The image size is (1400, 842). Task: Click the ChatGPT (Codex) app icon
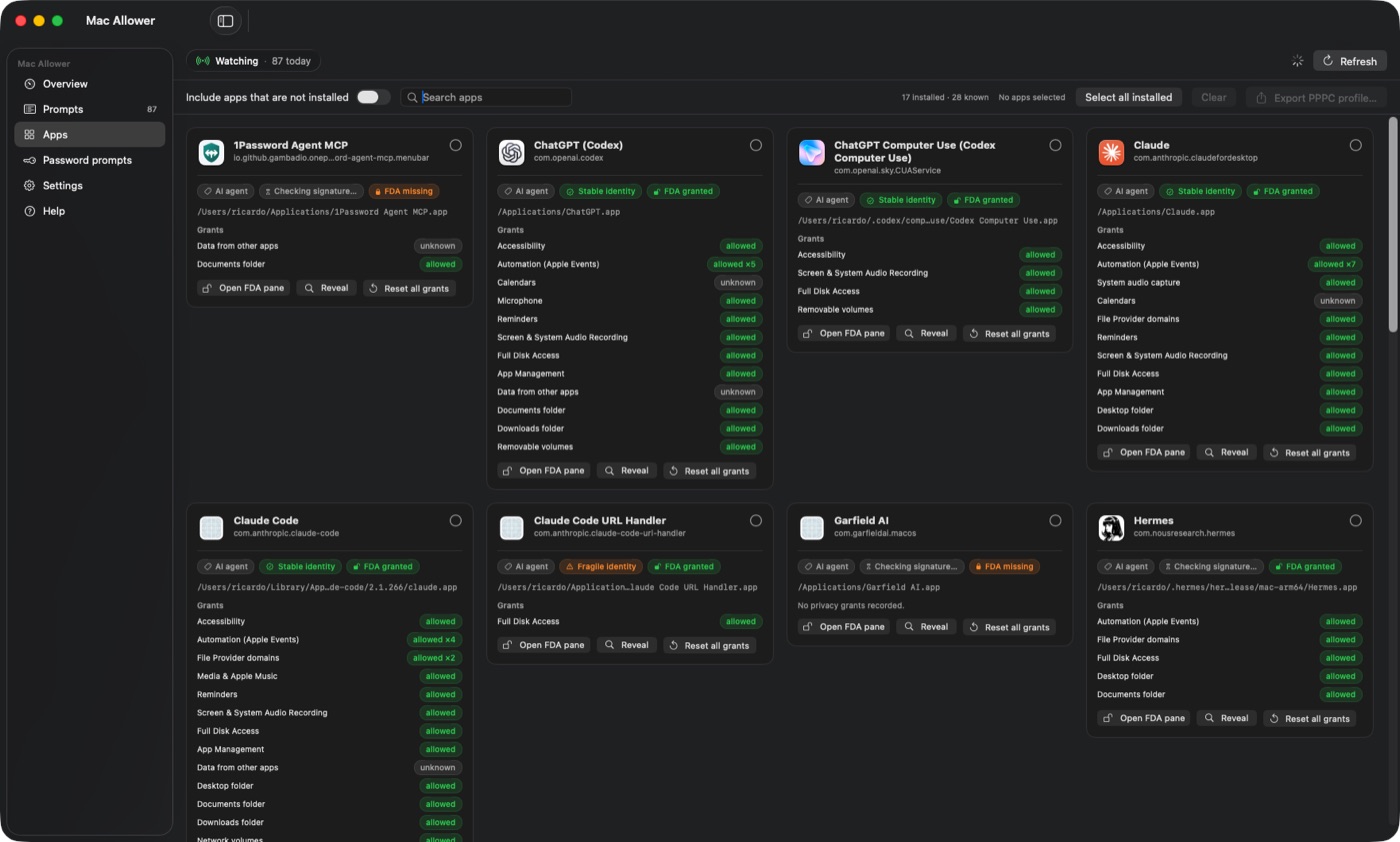511,152
